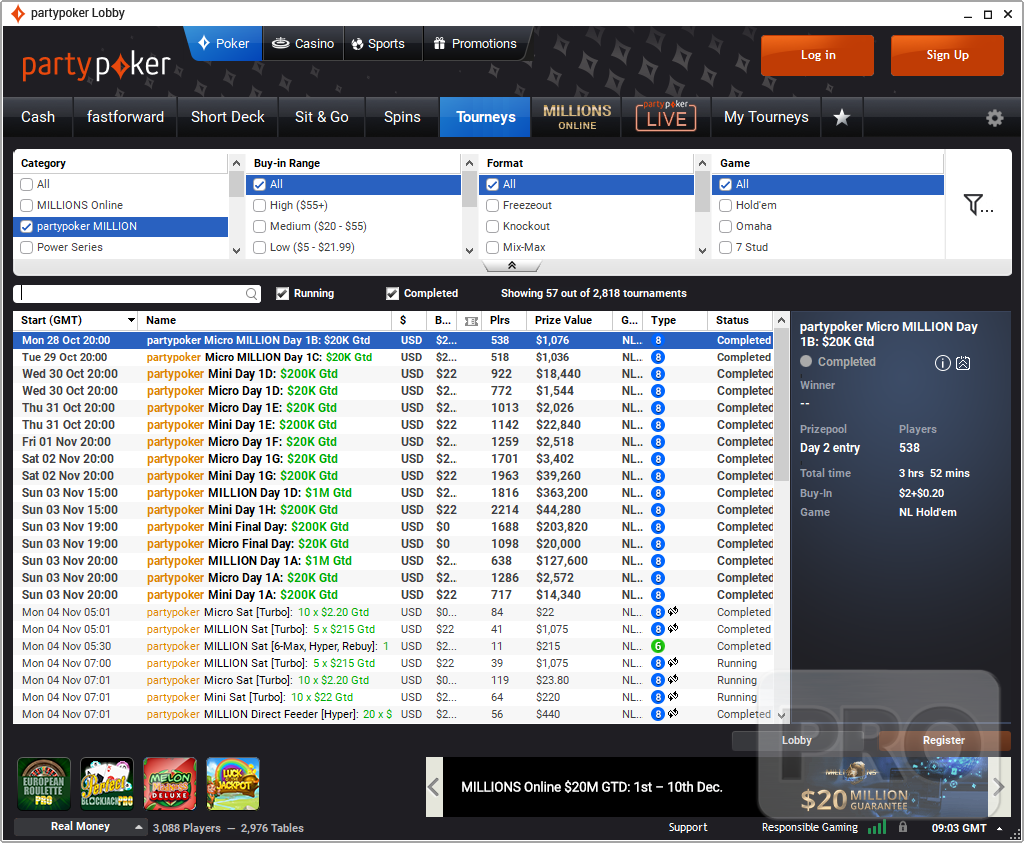Image resolution: width=1024 pixels, height=843 pixels.
Task: Open tournament info icon in details panel
Action: click(x=942, y=363)
